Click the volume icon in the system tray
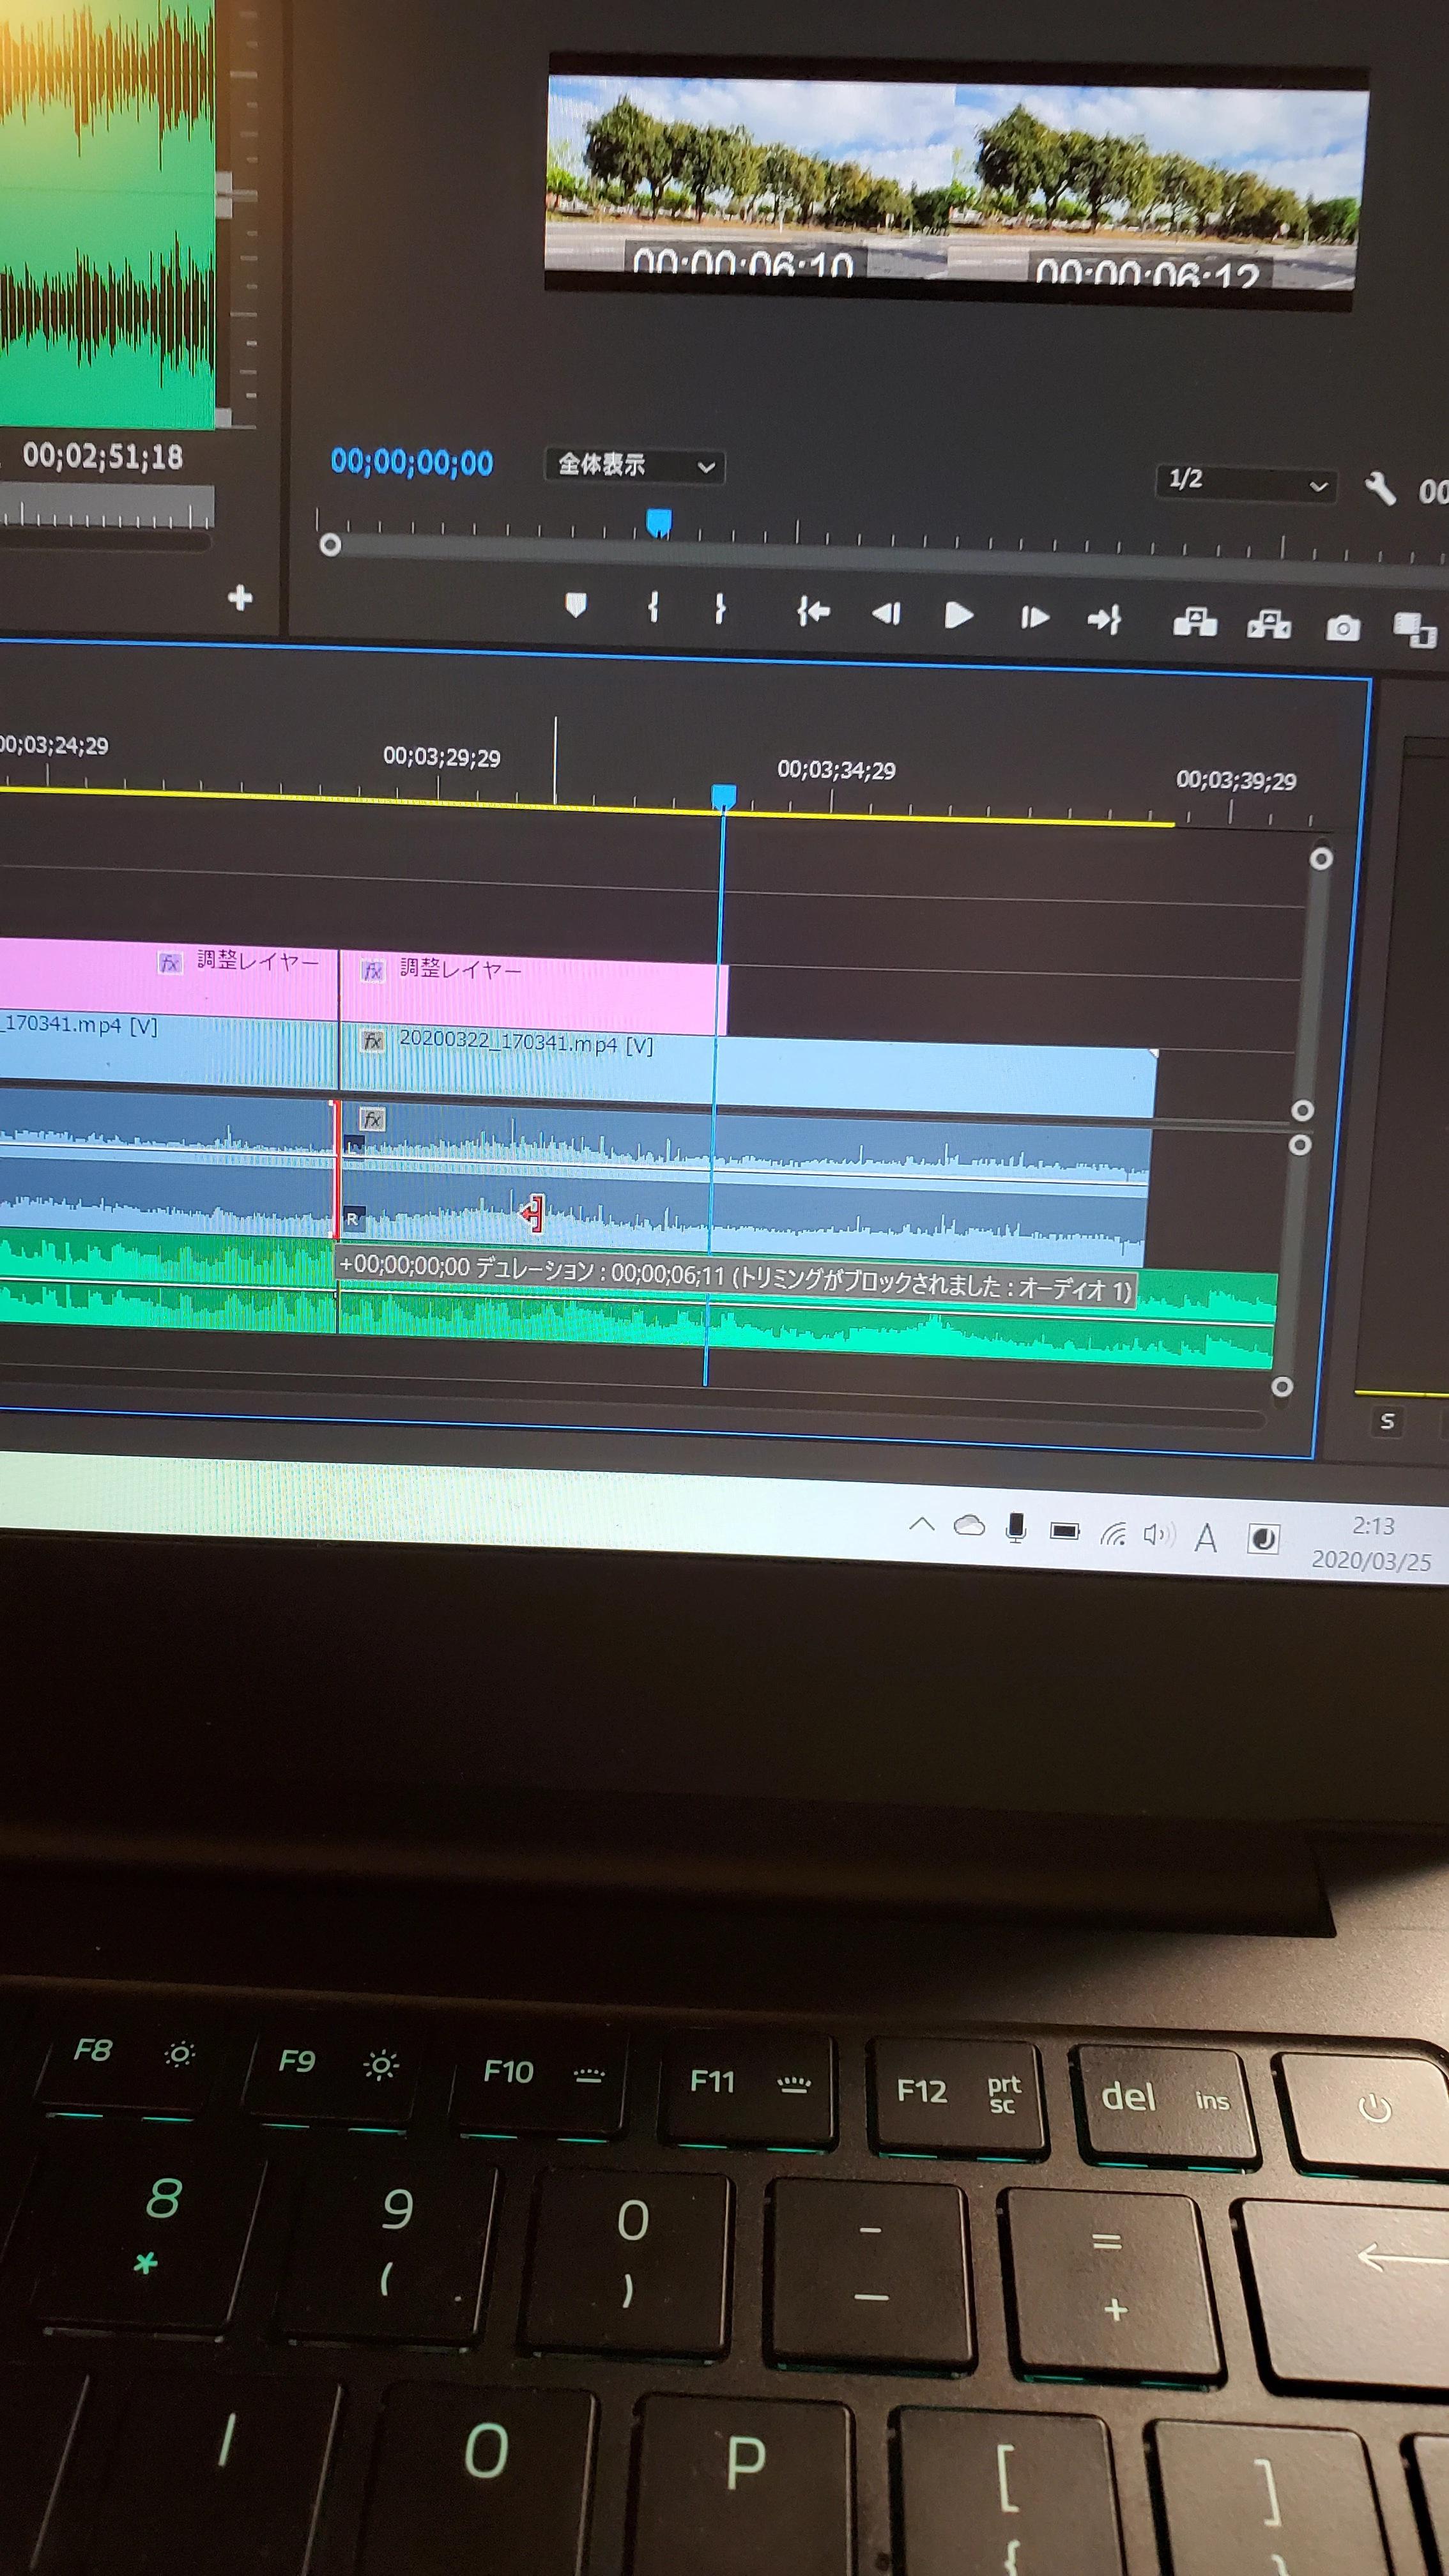 tap(1157, 1533)
